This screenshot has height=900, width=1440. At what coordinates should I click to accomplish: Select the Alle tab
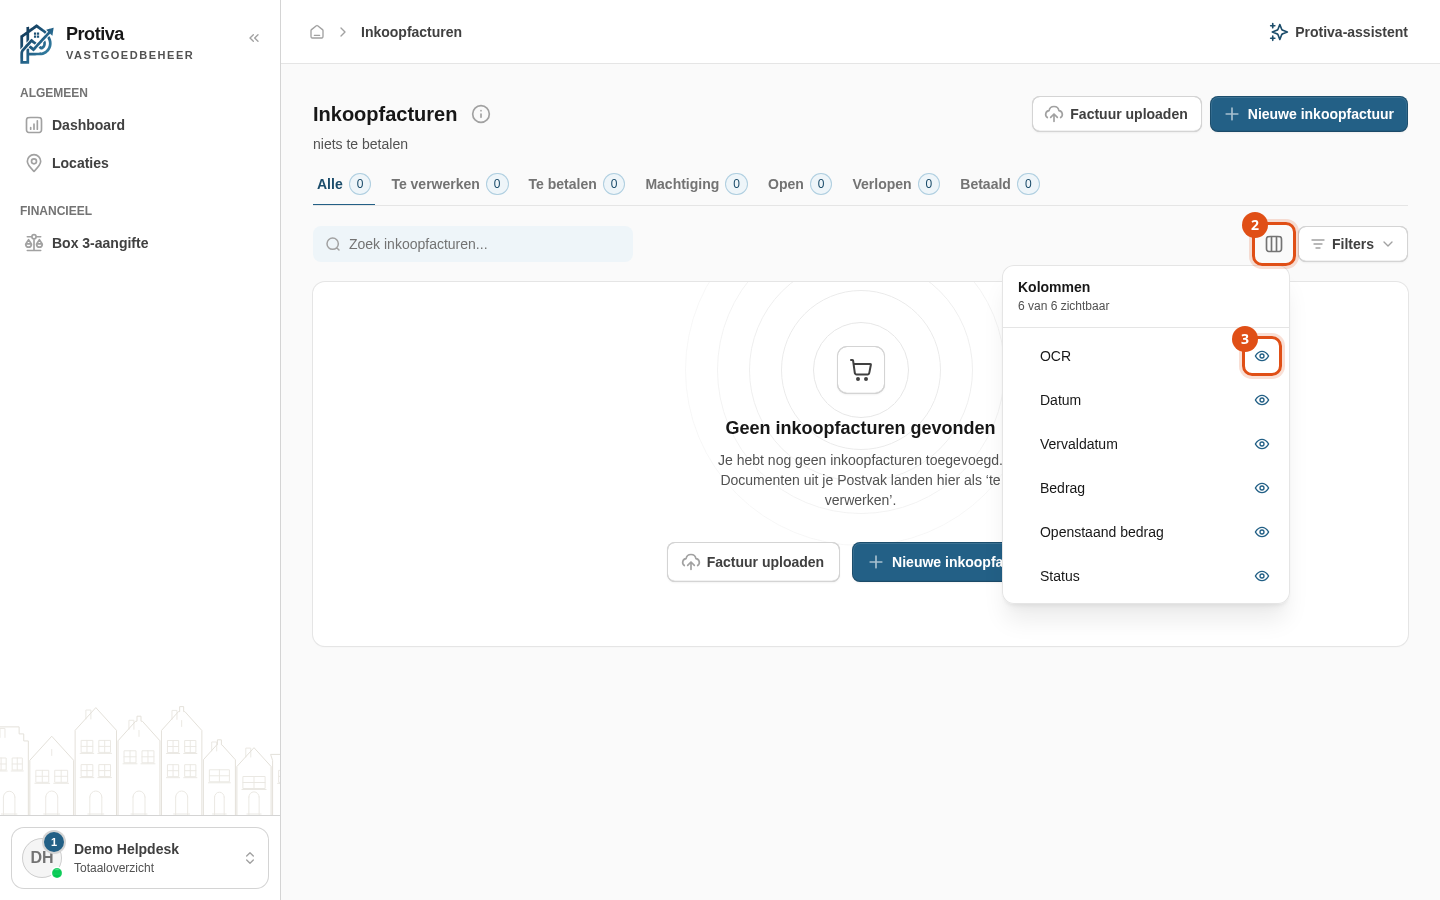[x=344, y=184]
